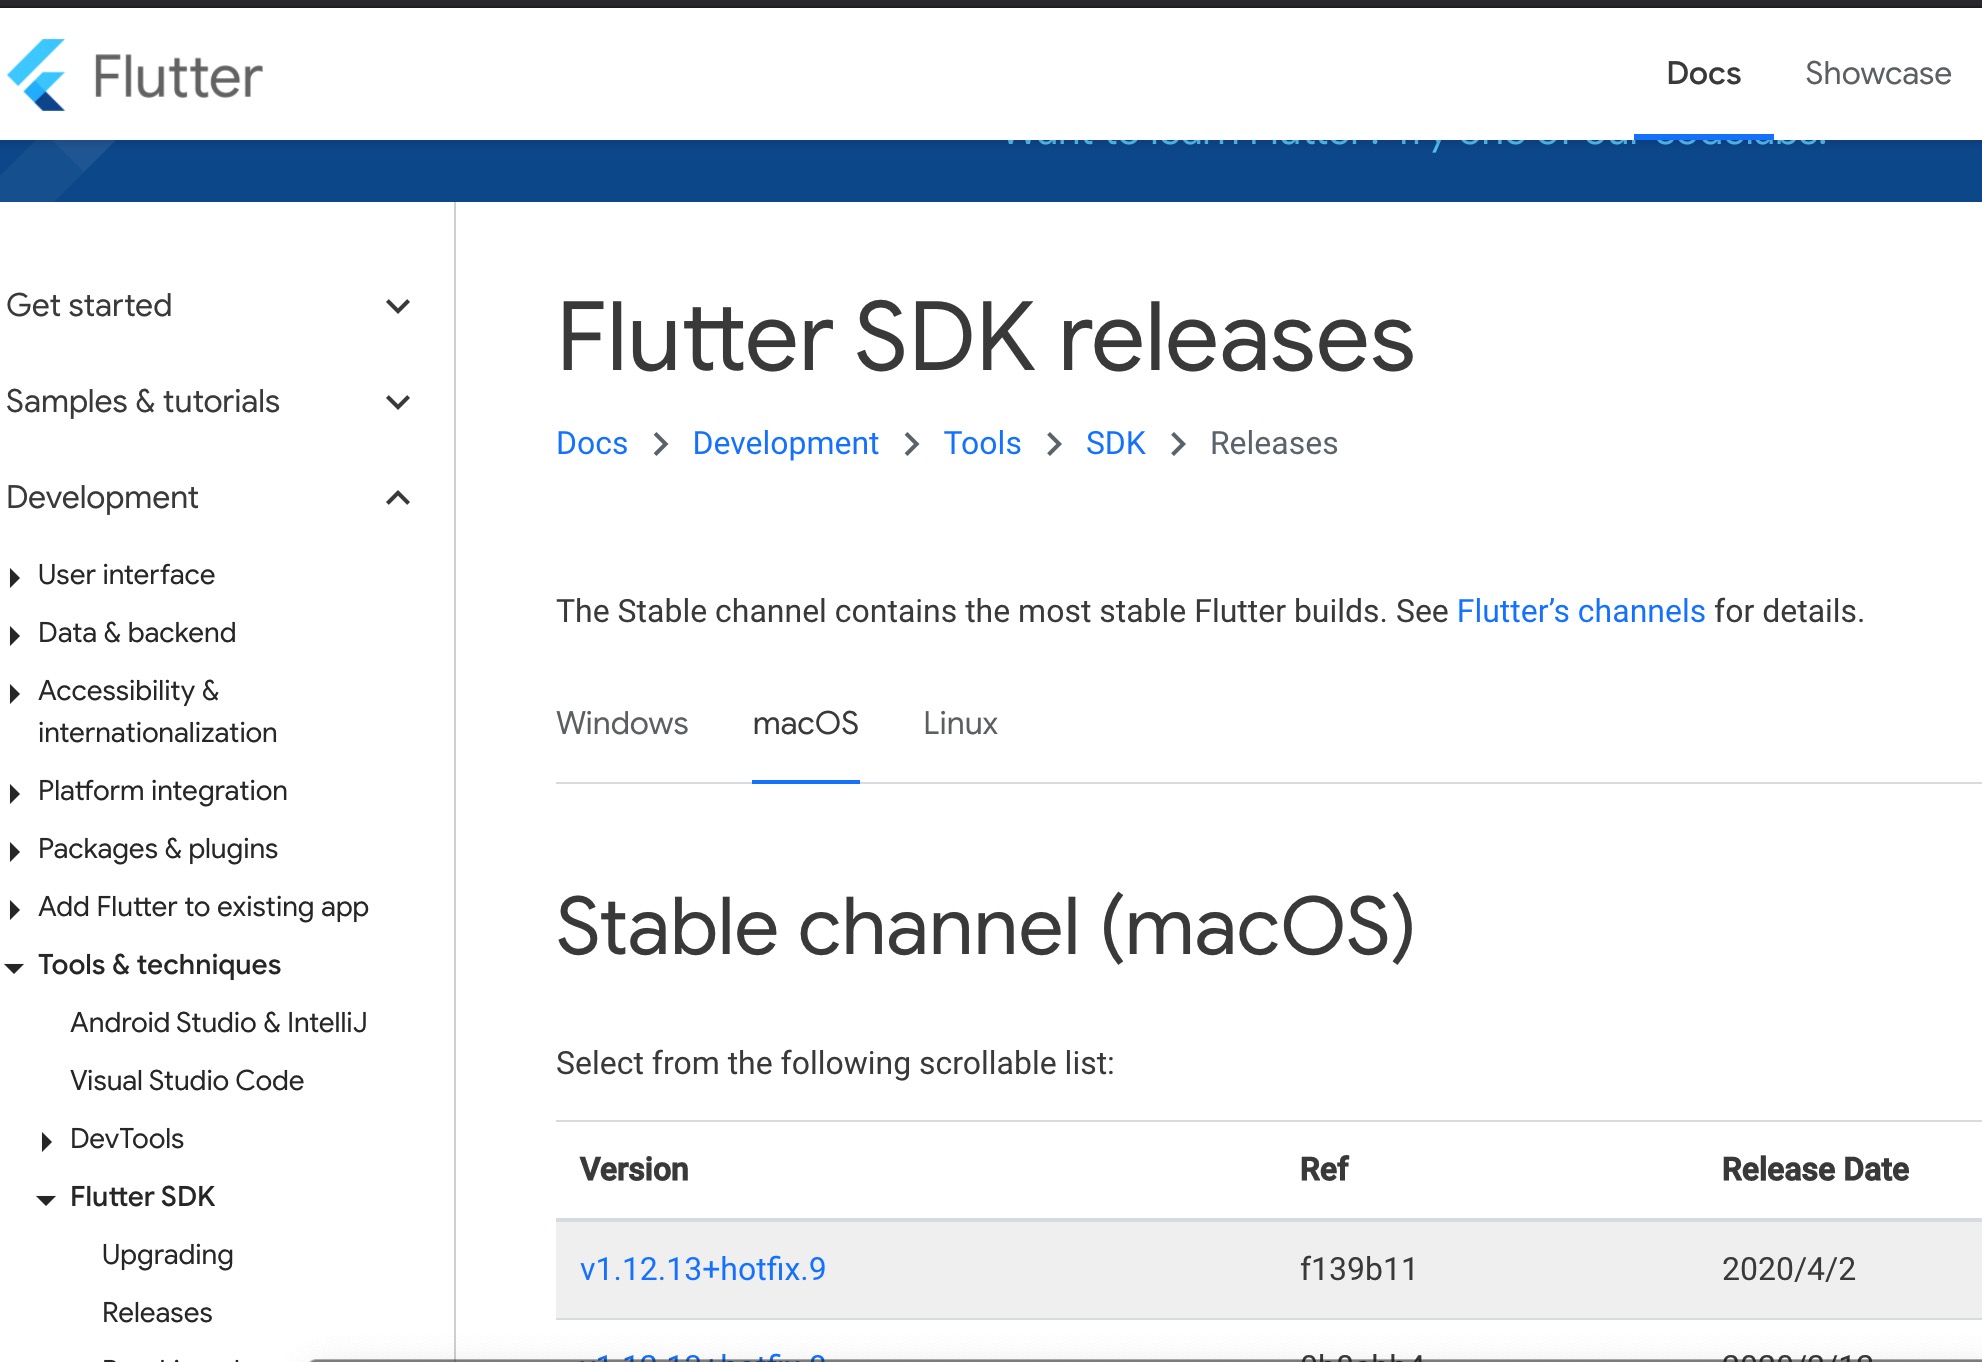
Task: Open the User interface sidebar item
Action: click(126, 575)
